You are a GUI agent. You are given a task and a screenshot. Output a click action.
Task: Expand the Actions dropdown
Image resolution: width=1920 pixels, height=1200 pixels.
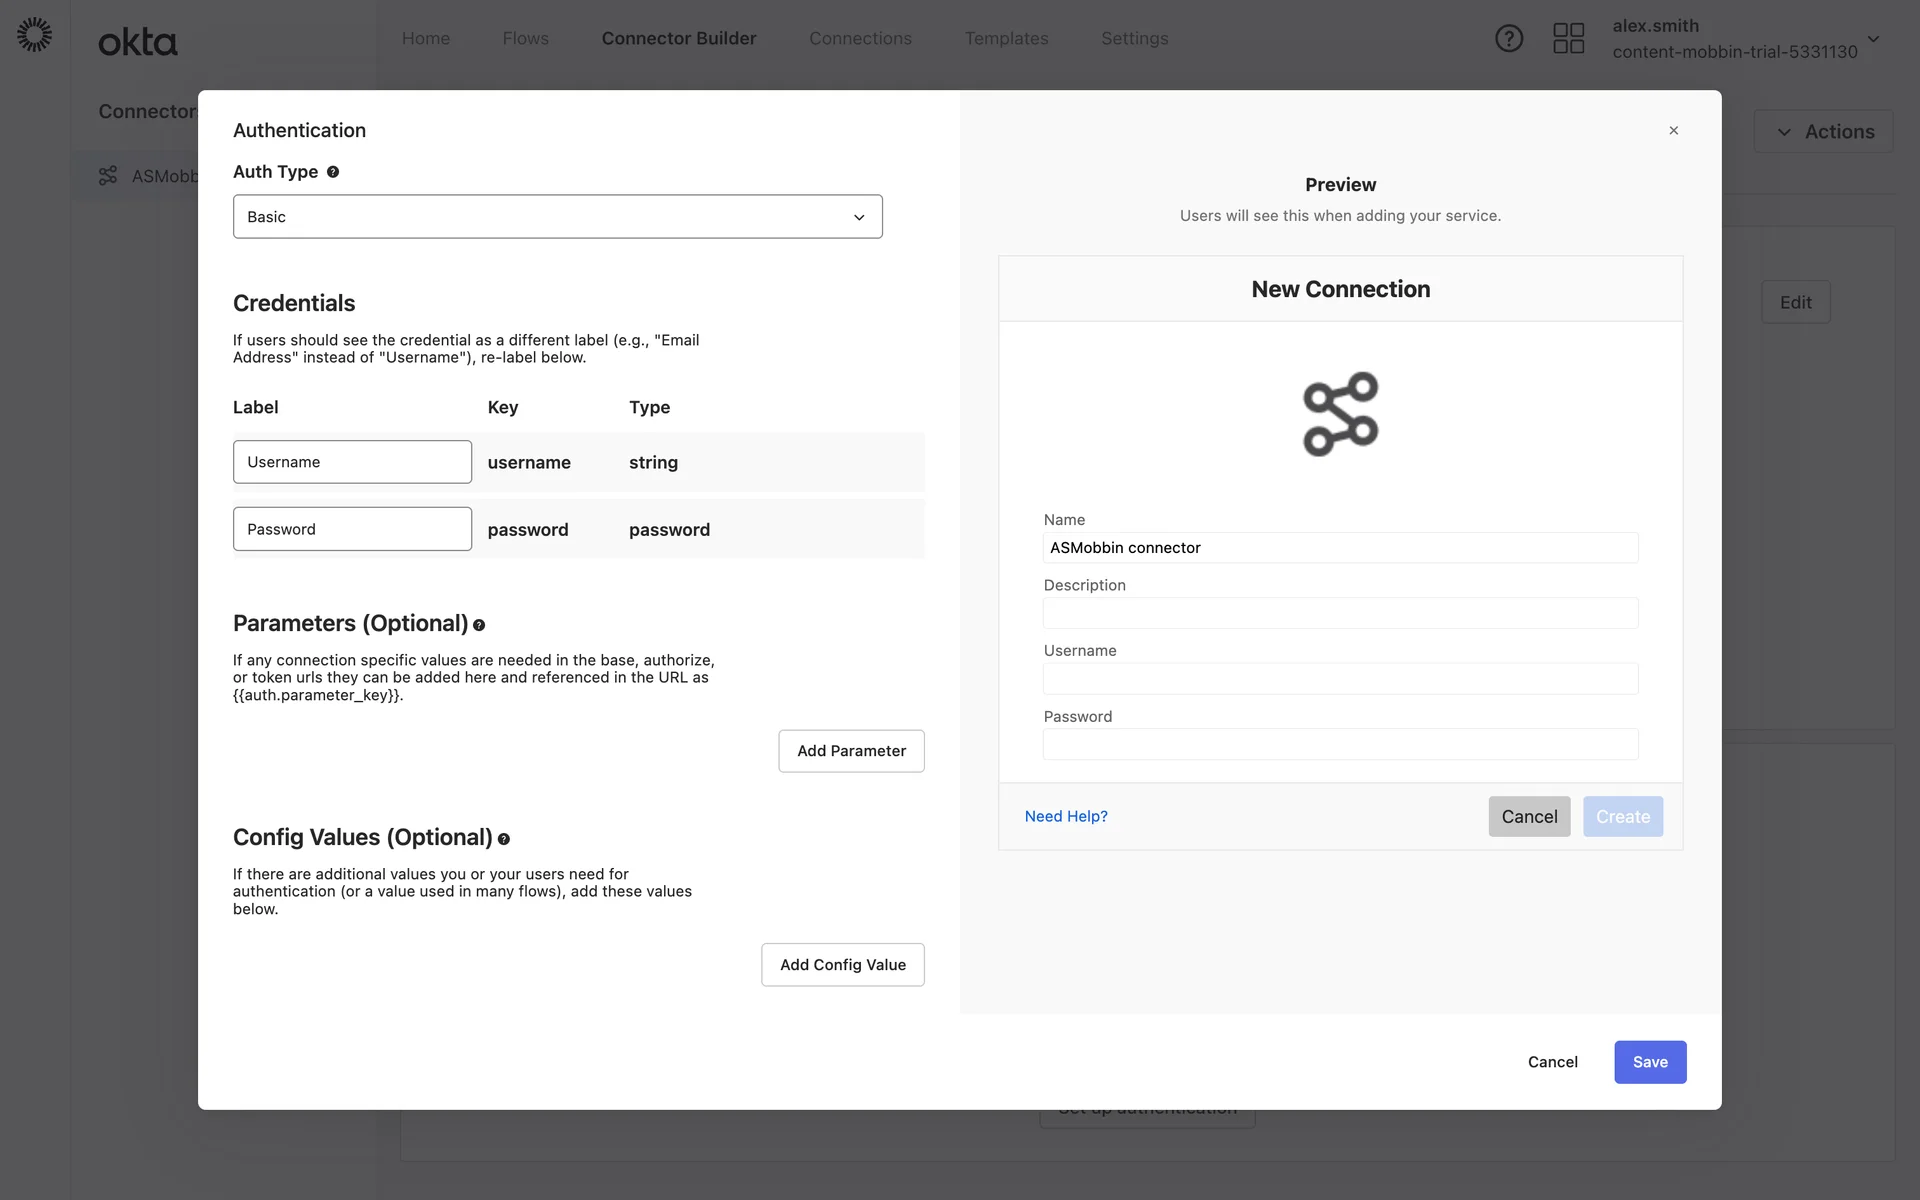click(x=1824, y=132)
